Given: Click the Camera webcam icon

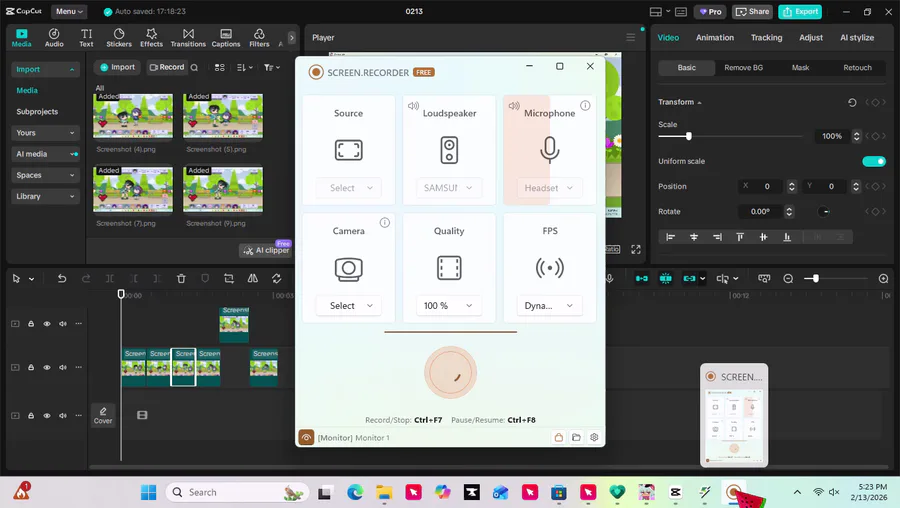Looking at the screenshot, I should (348, 269).
